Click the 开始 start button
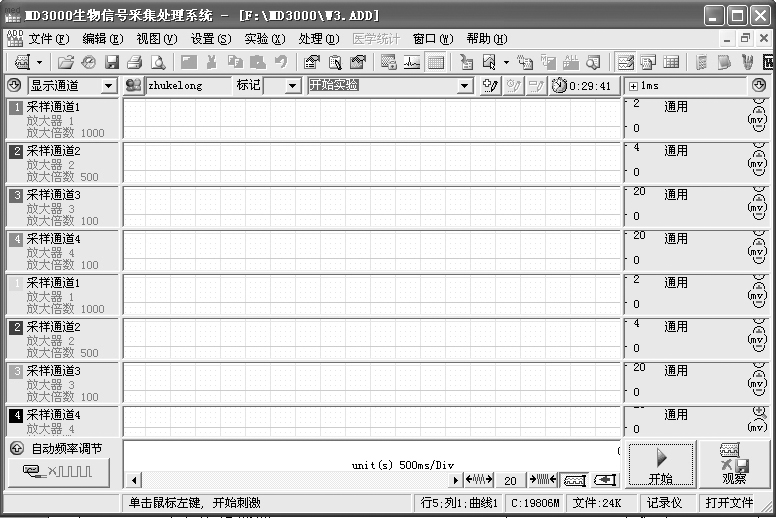The width and height of the screenshot is (776, 518). [661, 465]
